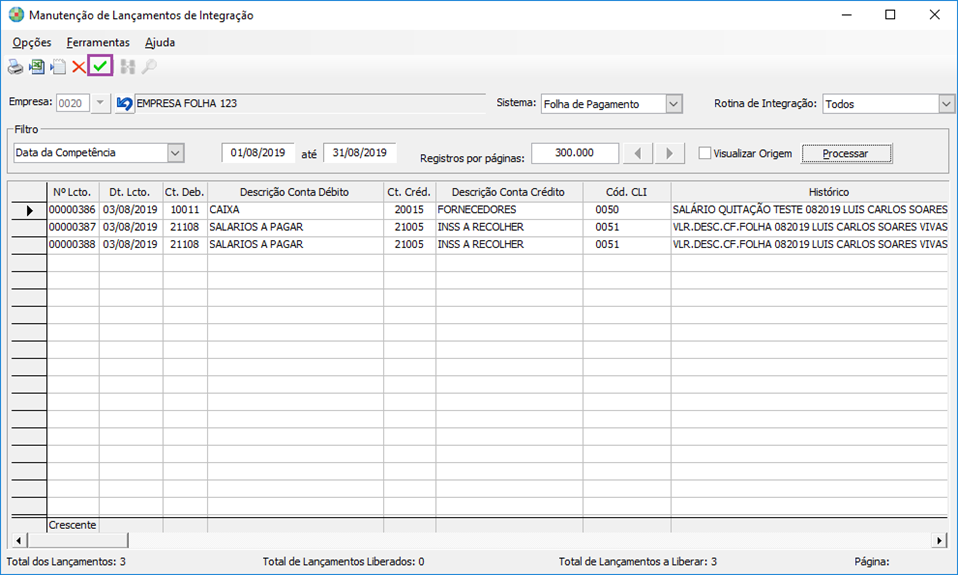Toggle the Visualizar Origem checkbox
The image size is (958, 575).
click(x=704, y=153)
